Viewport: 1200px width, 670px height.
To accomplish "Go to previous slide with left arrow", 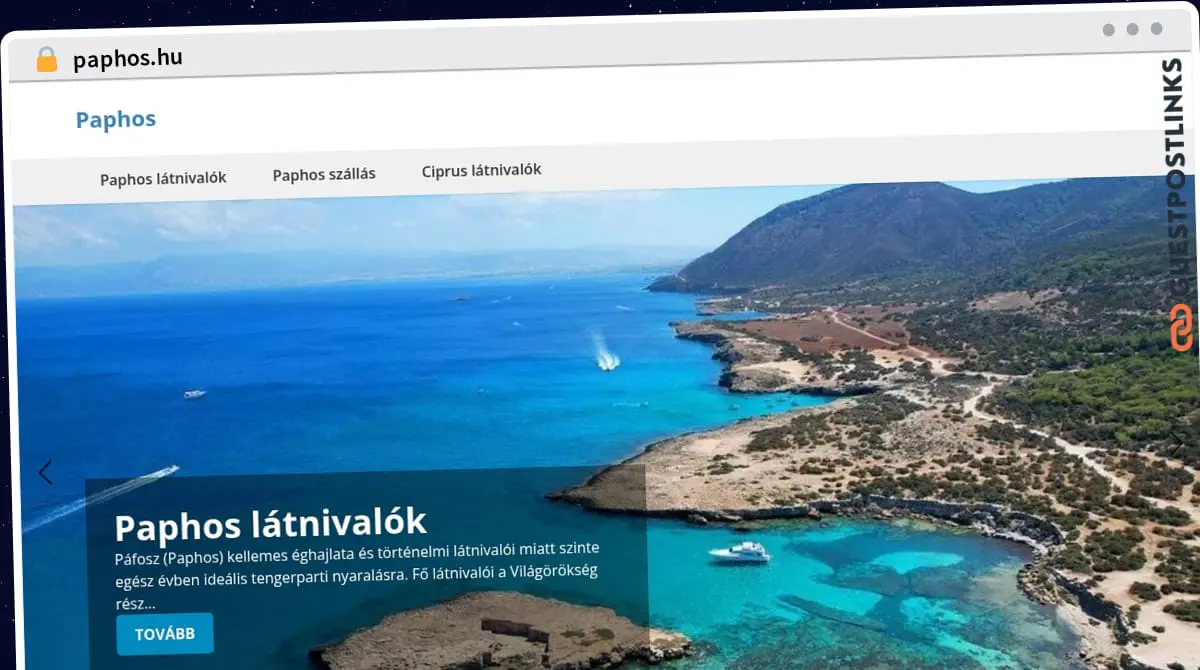I will 45,472.
